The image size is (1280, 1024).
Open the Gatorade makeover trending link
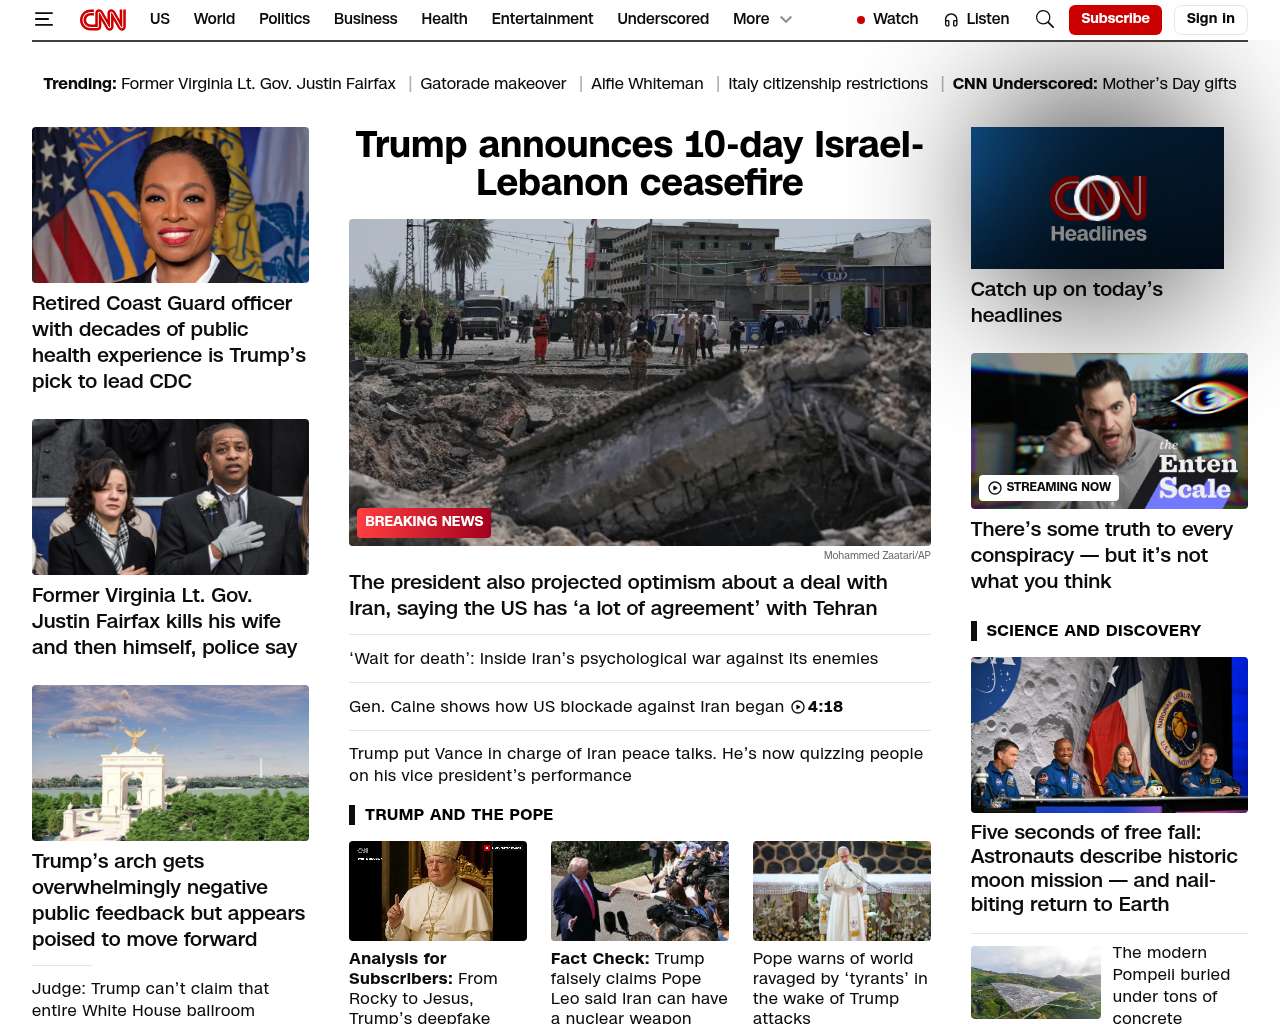(493, 84)
